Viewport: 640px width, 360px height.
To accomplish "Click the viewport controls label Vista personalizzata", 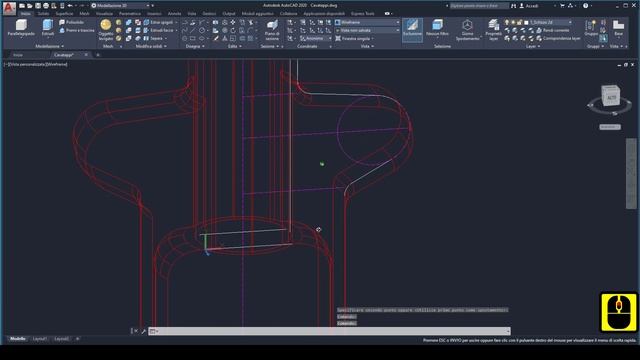I will [x=26, y=64].
